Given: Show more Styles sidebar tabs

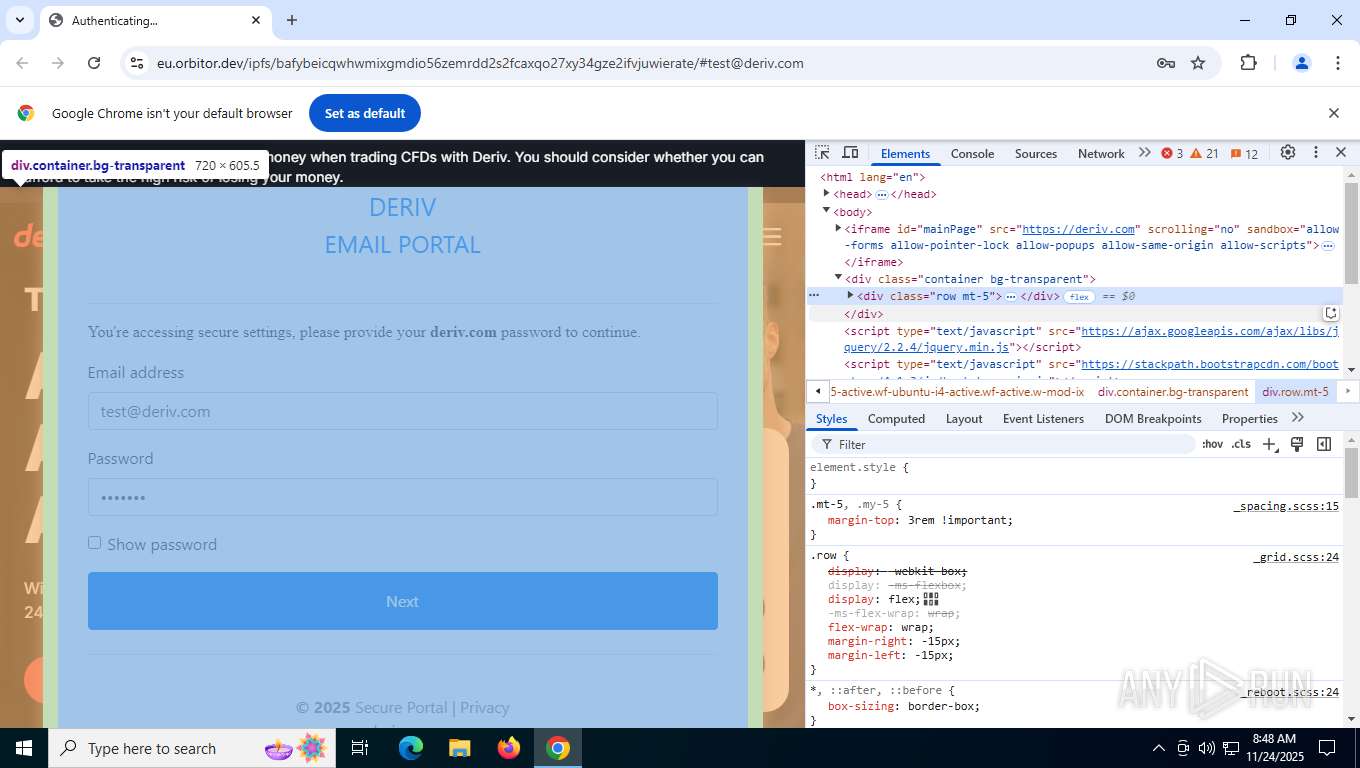Looking at the screenshot, I should tap(1298, 418).
